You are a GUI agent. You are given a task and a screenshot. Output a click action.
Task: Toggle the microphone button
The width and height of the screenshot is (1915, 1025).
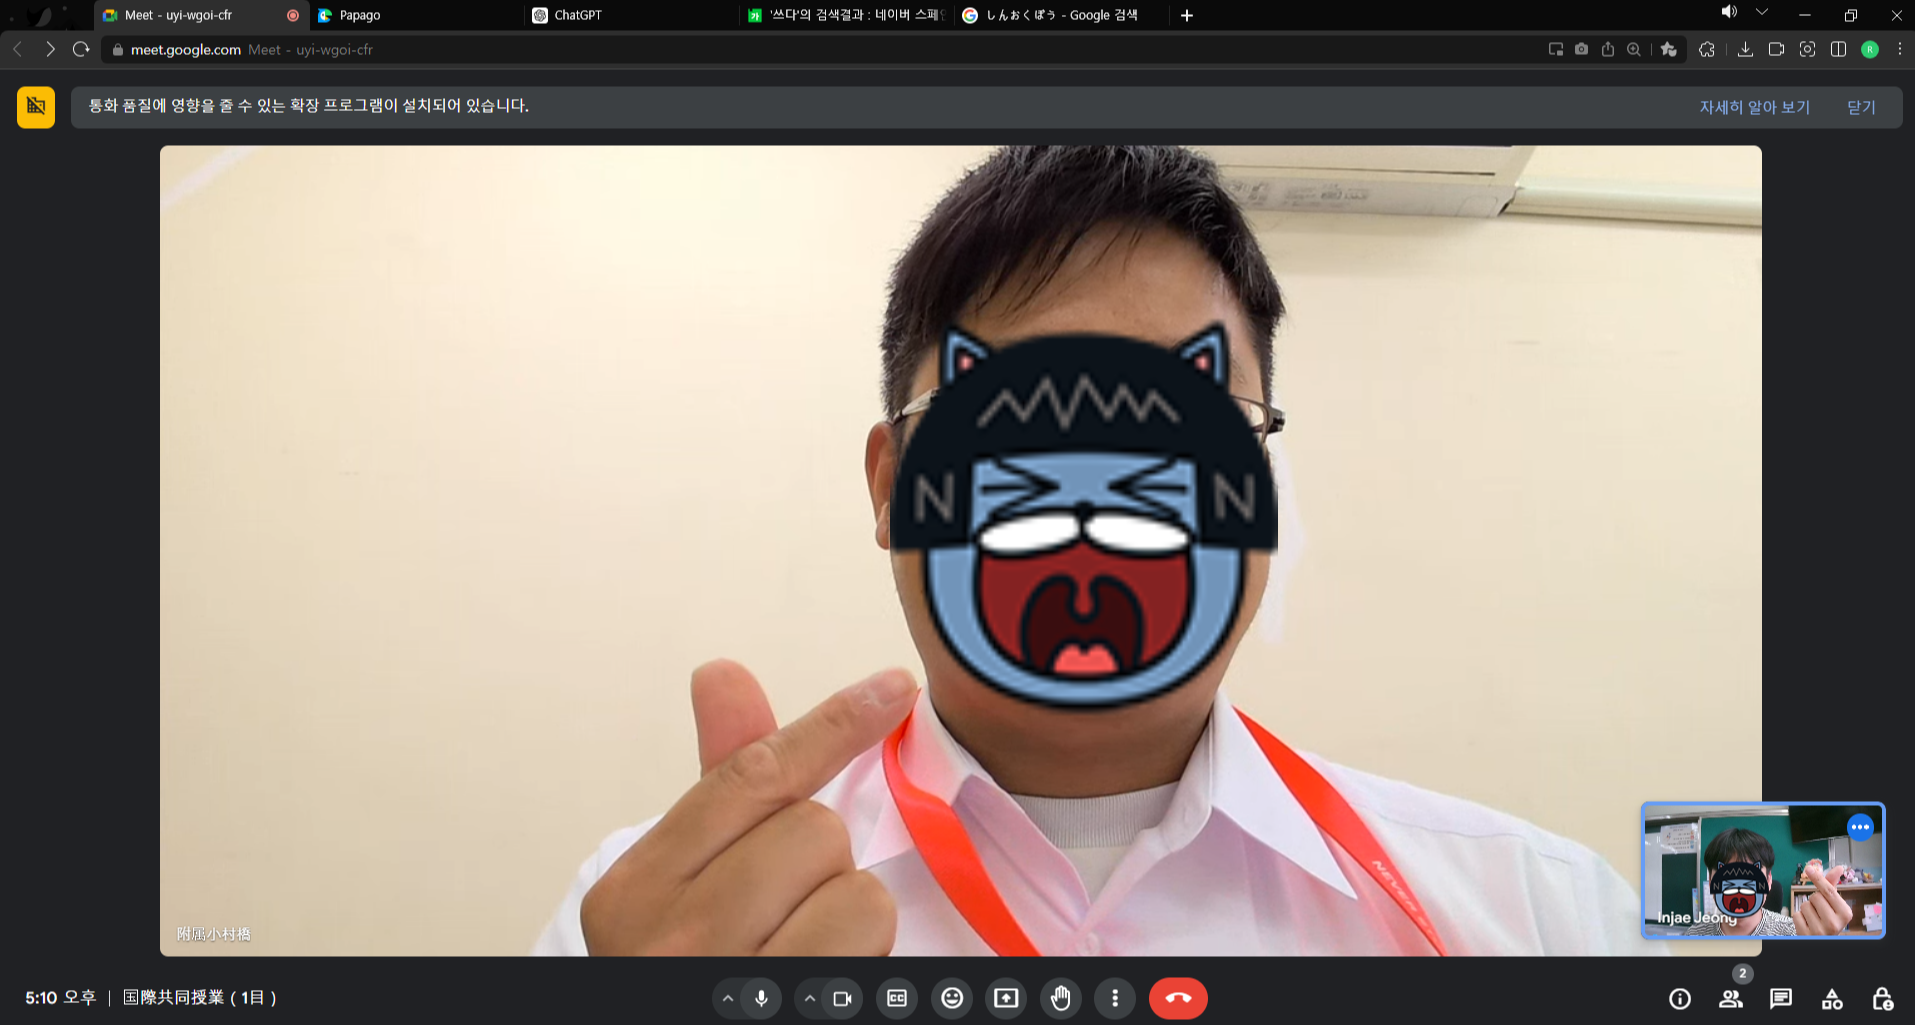(x=762, y=998)
